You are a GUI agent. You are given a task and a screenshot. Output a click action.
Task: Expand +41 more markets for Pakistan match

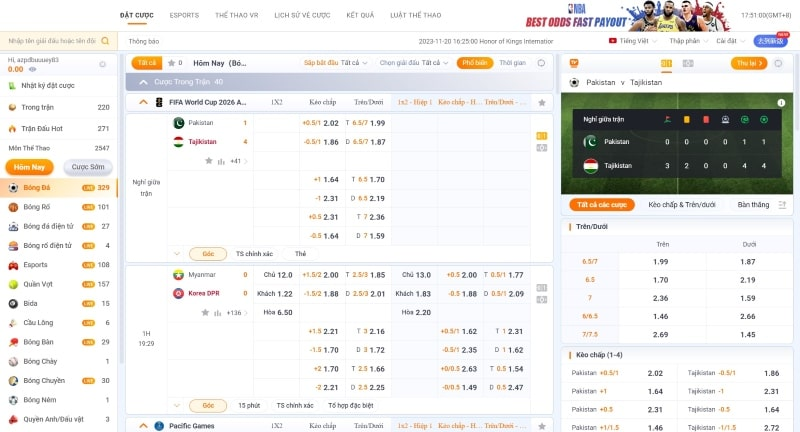(x=239, y=161)
